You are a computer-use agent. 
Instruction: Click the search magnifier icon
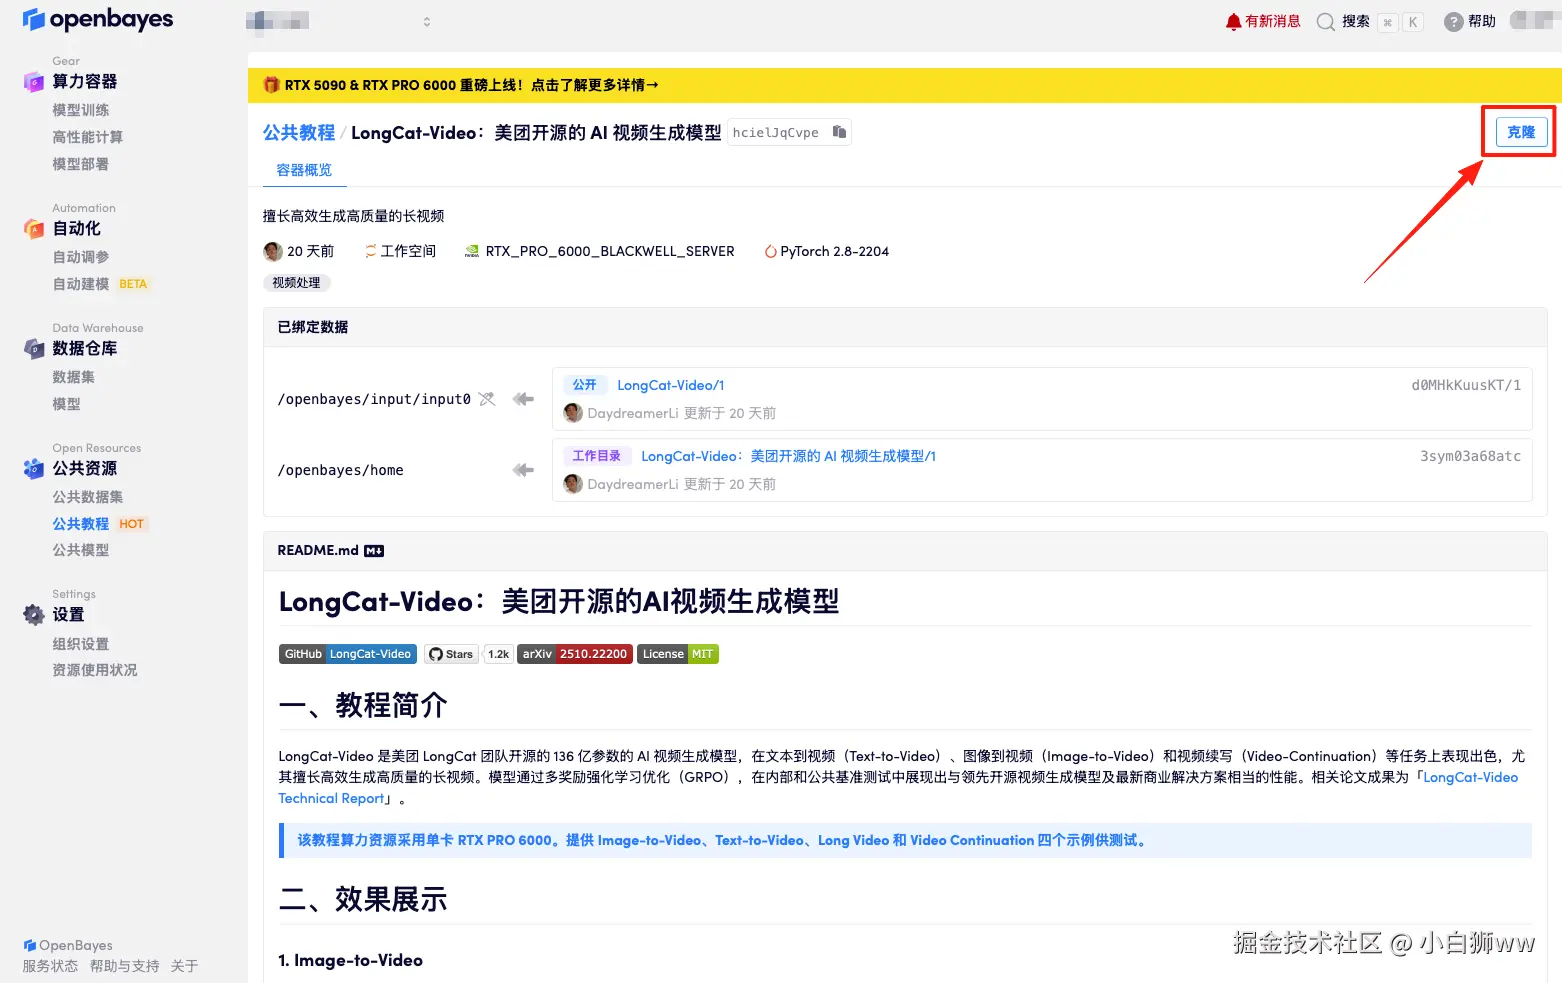tap(1325, 22)
